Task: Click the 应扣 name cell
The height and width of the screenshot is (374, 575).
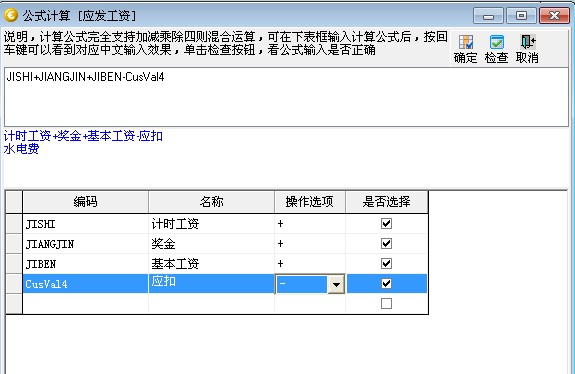Action: (212, 284)
